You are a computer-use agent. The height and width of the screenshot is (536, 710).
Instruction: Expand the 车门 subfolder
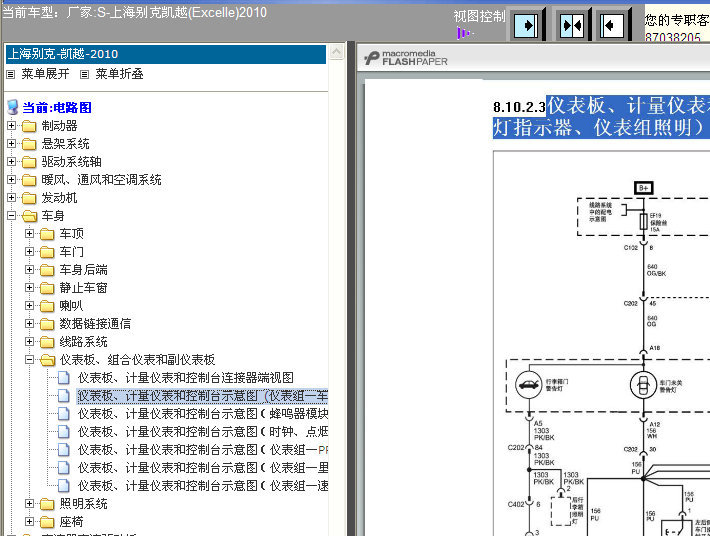29,252
